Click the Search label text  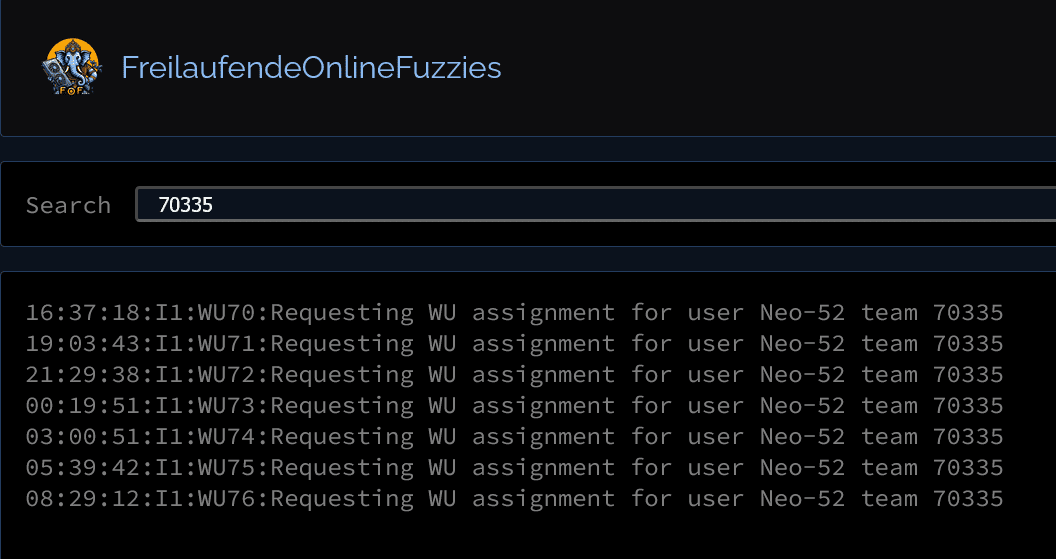point(68,205)
